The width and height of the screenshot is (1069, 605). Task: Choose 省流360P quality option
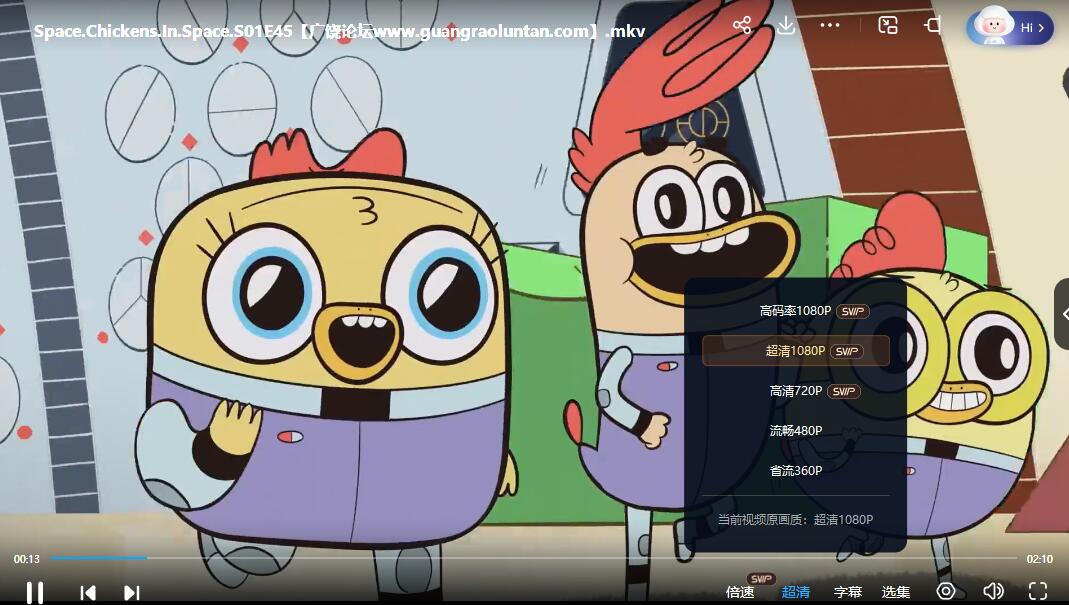tap(796, 471)
